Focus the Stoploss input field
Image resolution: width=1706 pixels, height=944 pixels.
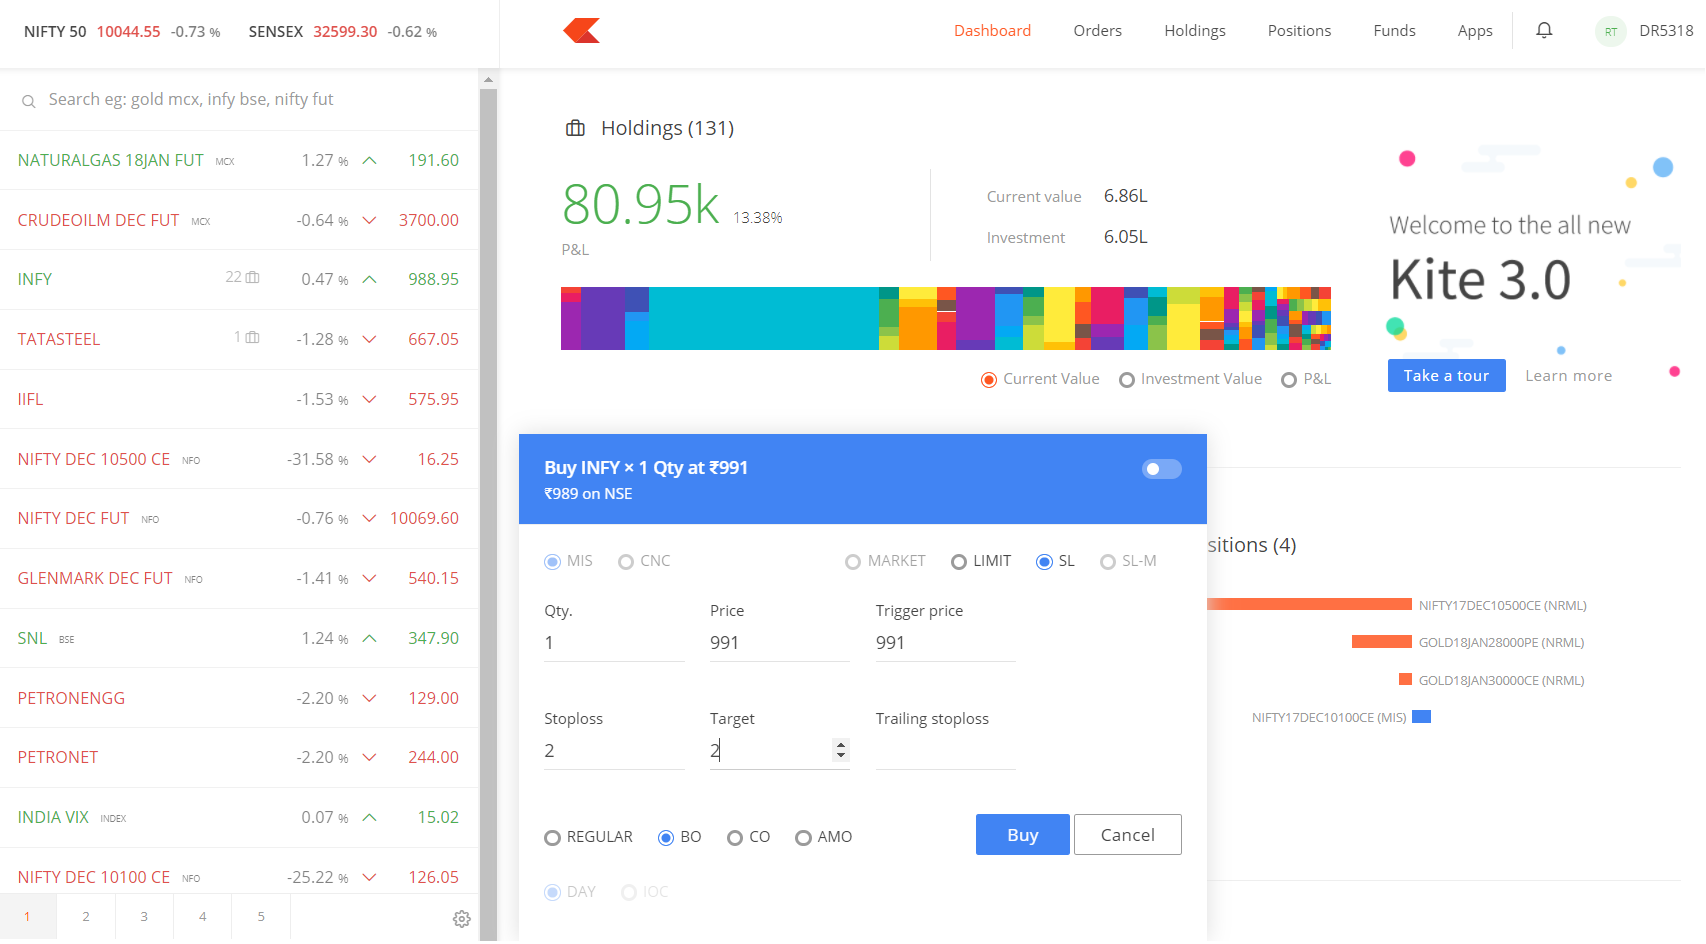pos(614,751)
